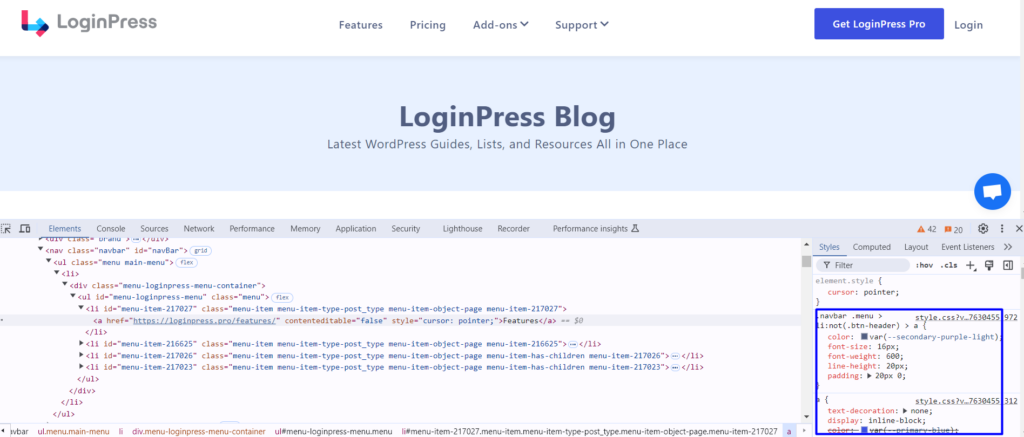Open color swatch for primary-blue variable
Viewport: 1024px width, 437px height.
point(865,430)
